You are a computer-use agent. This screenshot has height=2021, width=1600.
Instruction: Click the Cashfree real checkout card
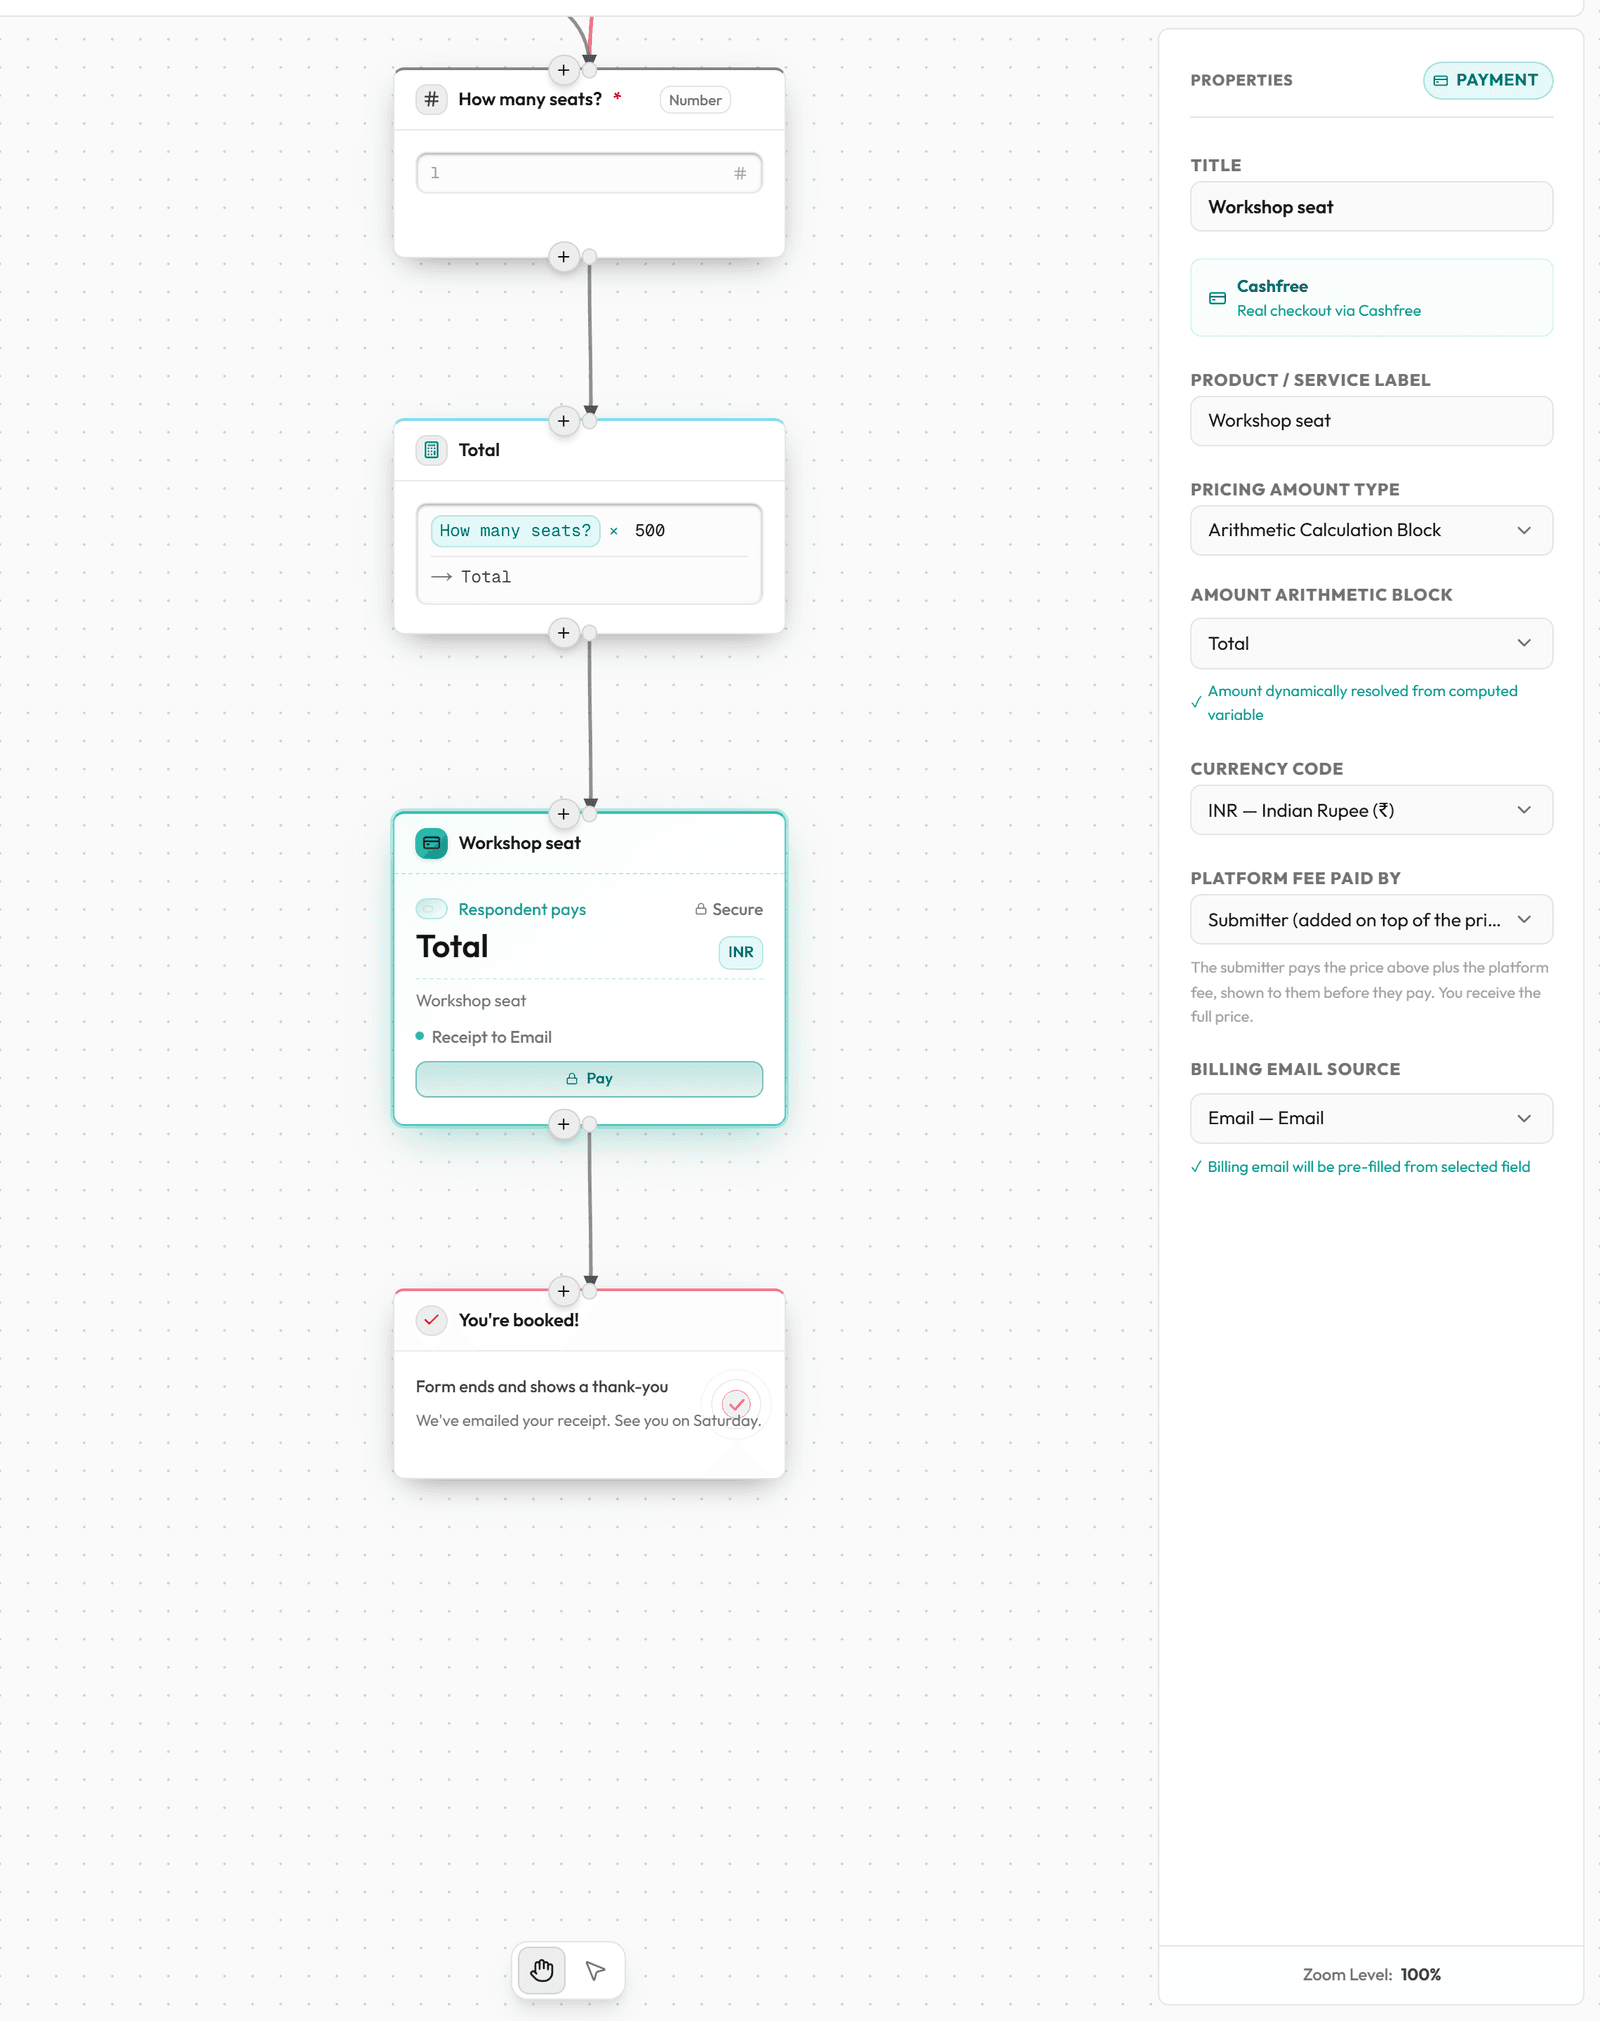[1371, 298]
